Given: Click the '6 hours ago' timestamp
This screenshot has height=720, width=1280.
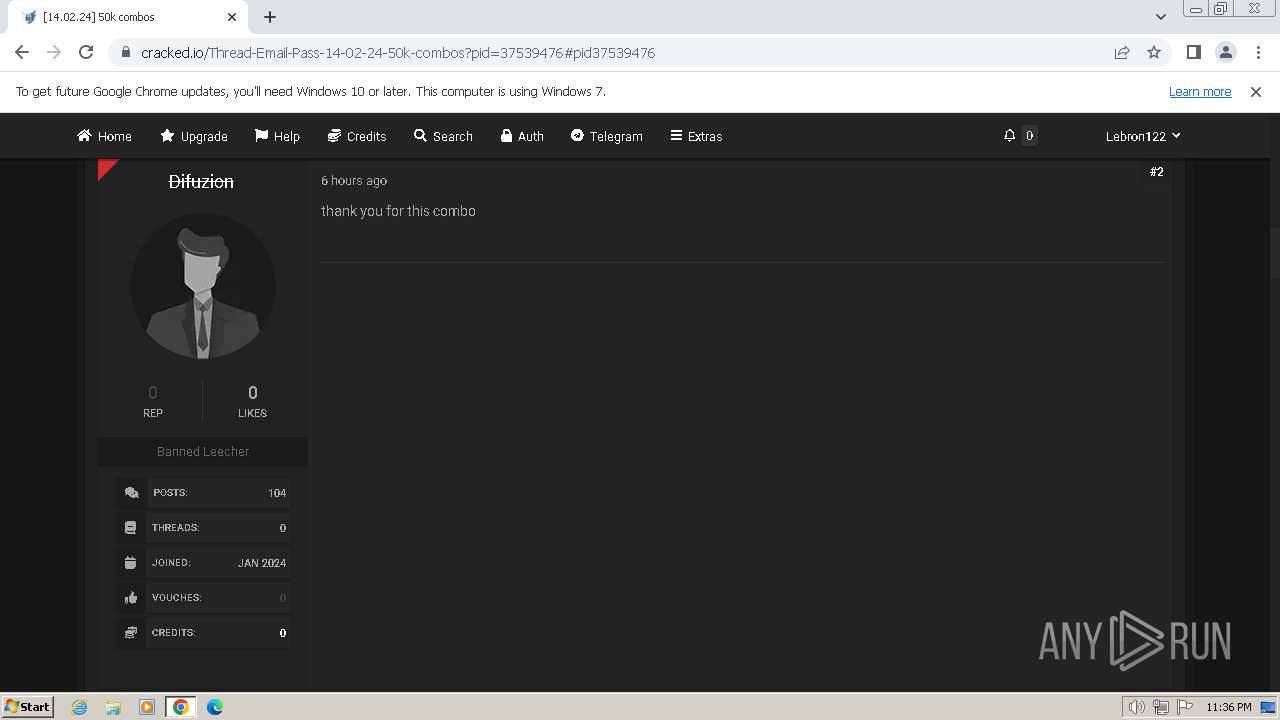Looking at the screenshot, I should pyautogui.click(x=354, y=181).
